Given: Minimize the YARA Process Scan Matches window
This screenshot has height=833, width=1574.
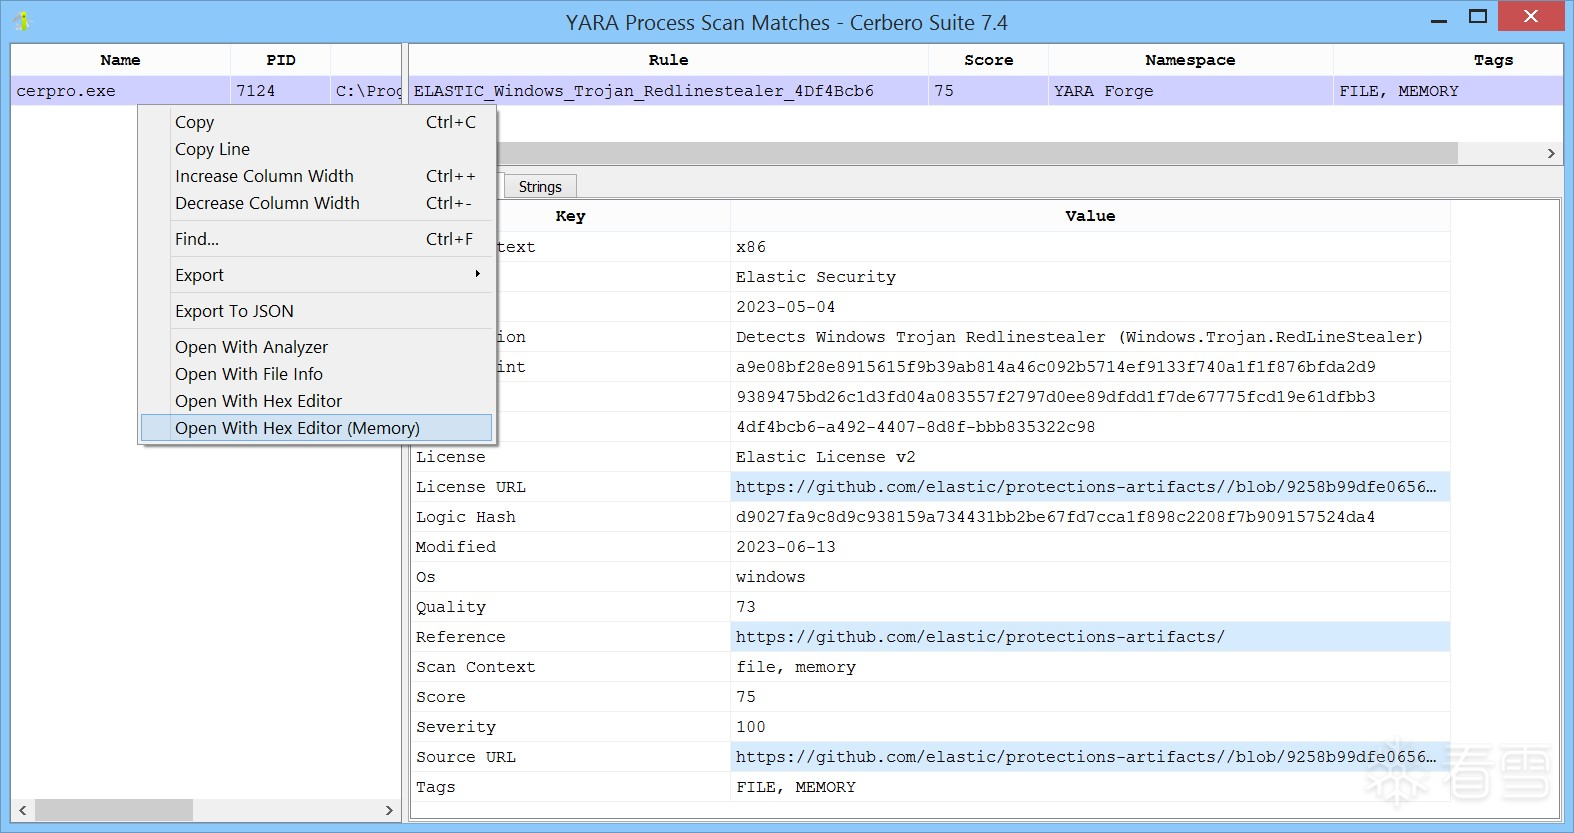Looking at the screenshot, I should pyautogui.click(x=1439, y=18).
